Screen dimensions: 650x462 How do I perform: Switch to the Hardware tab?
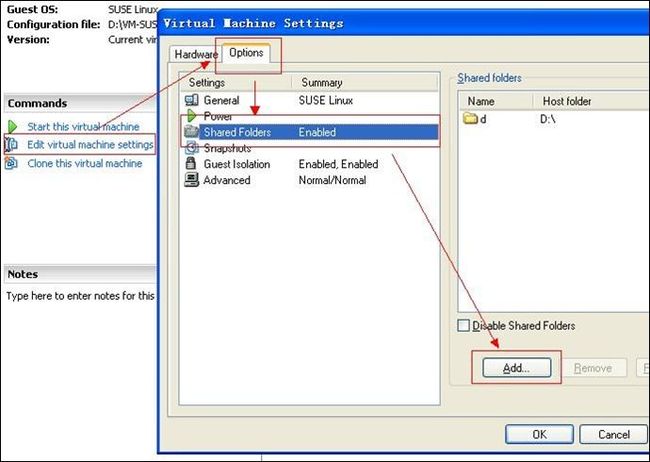tap(195, 54)
